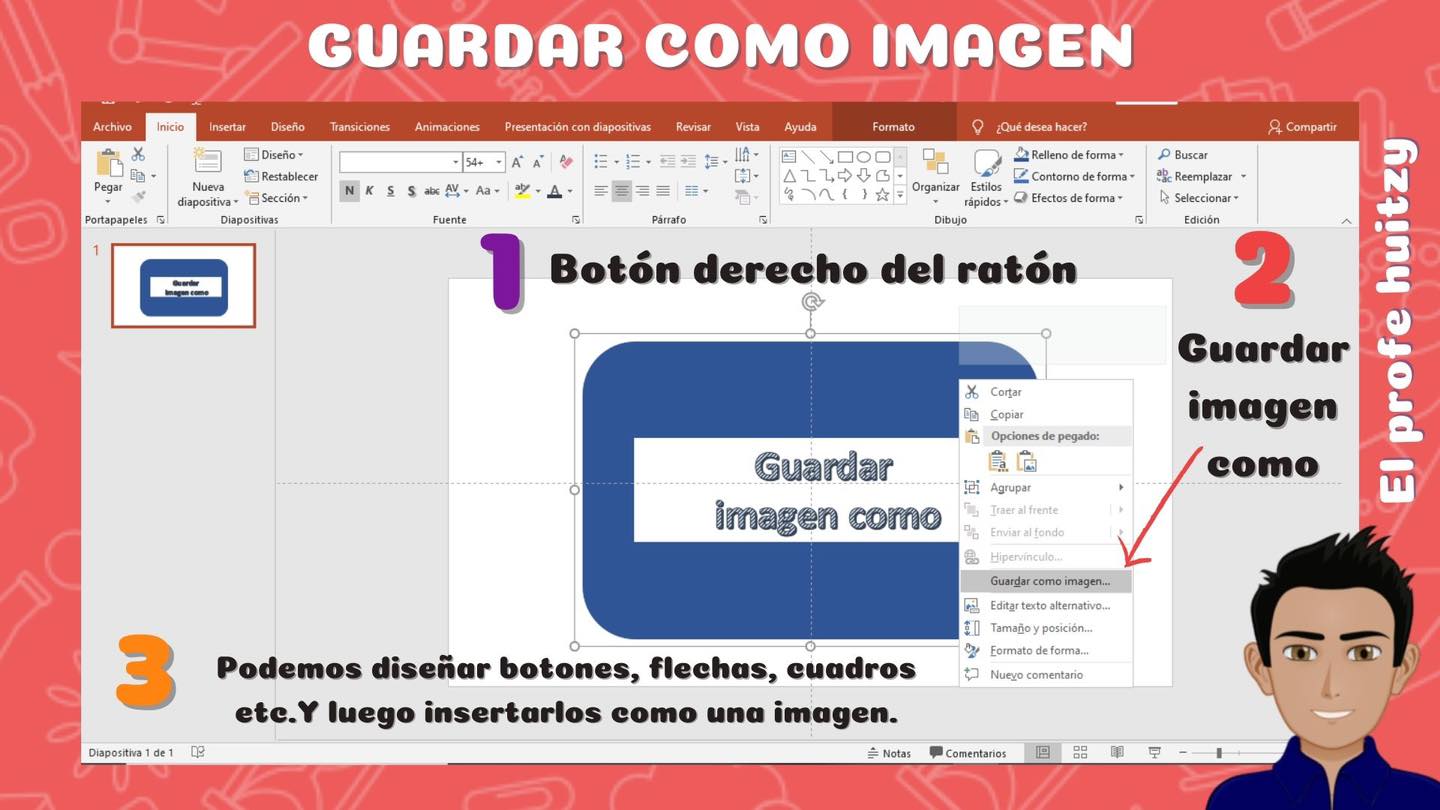Click the Nueva diapositiva icon
The width and height of the screenshot is (1440, 810).
pyautogui.click(x=207, y=163)
